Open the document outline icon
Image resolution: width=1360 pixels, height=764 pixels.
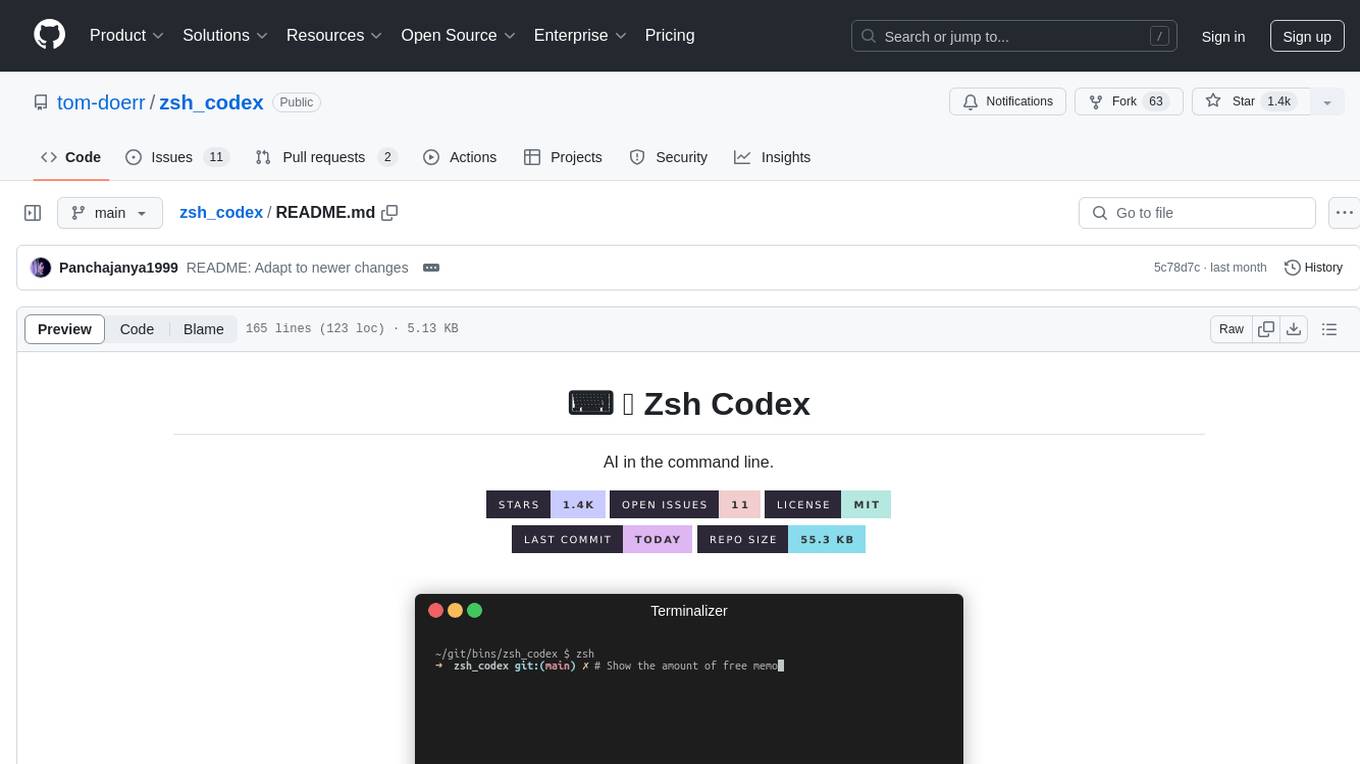[1329, 329]
